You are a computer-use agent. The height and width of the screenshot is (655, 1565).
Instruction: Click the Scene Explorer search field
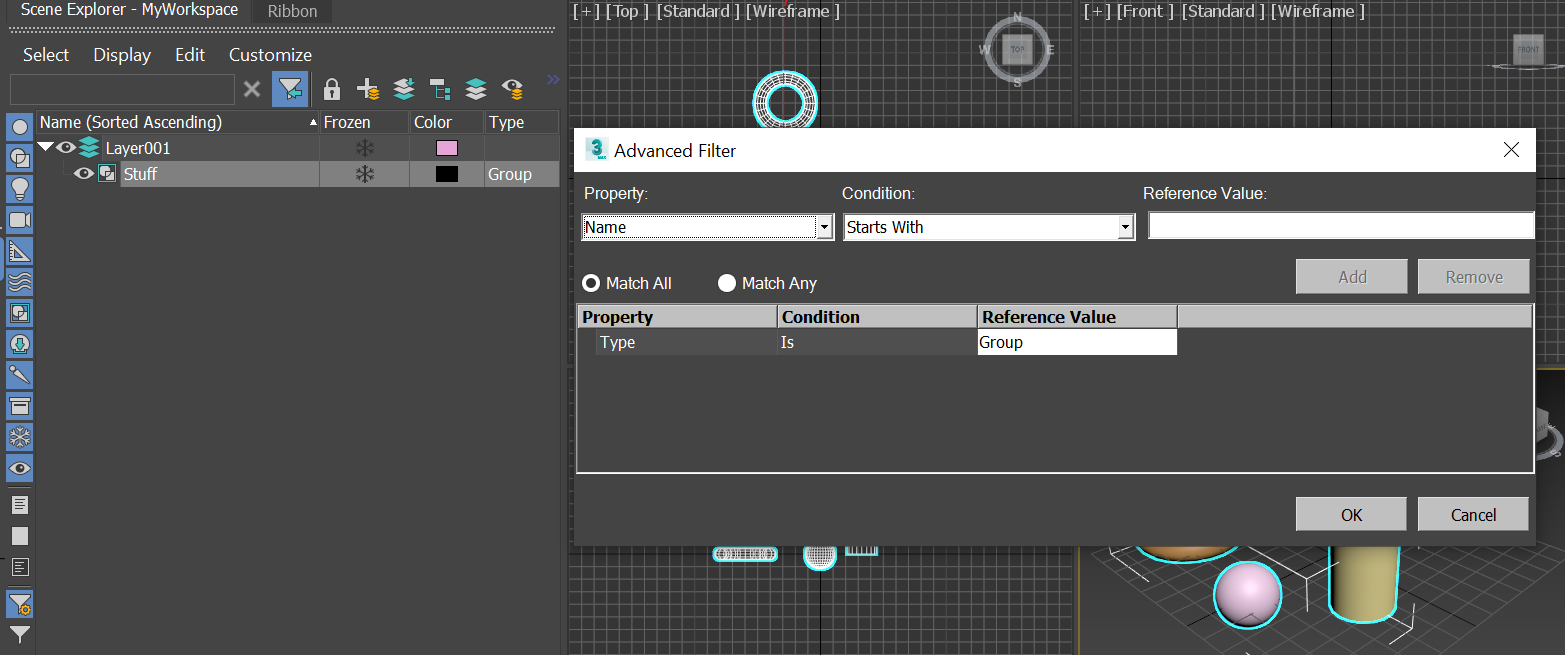point(122,89)
